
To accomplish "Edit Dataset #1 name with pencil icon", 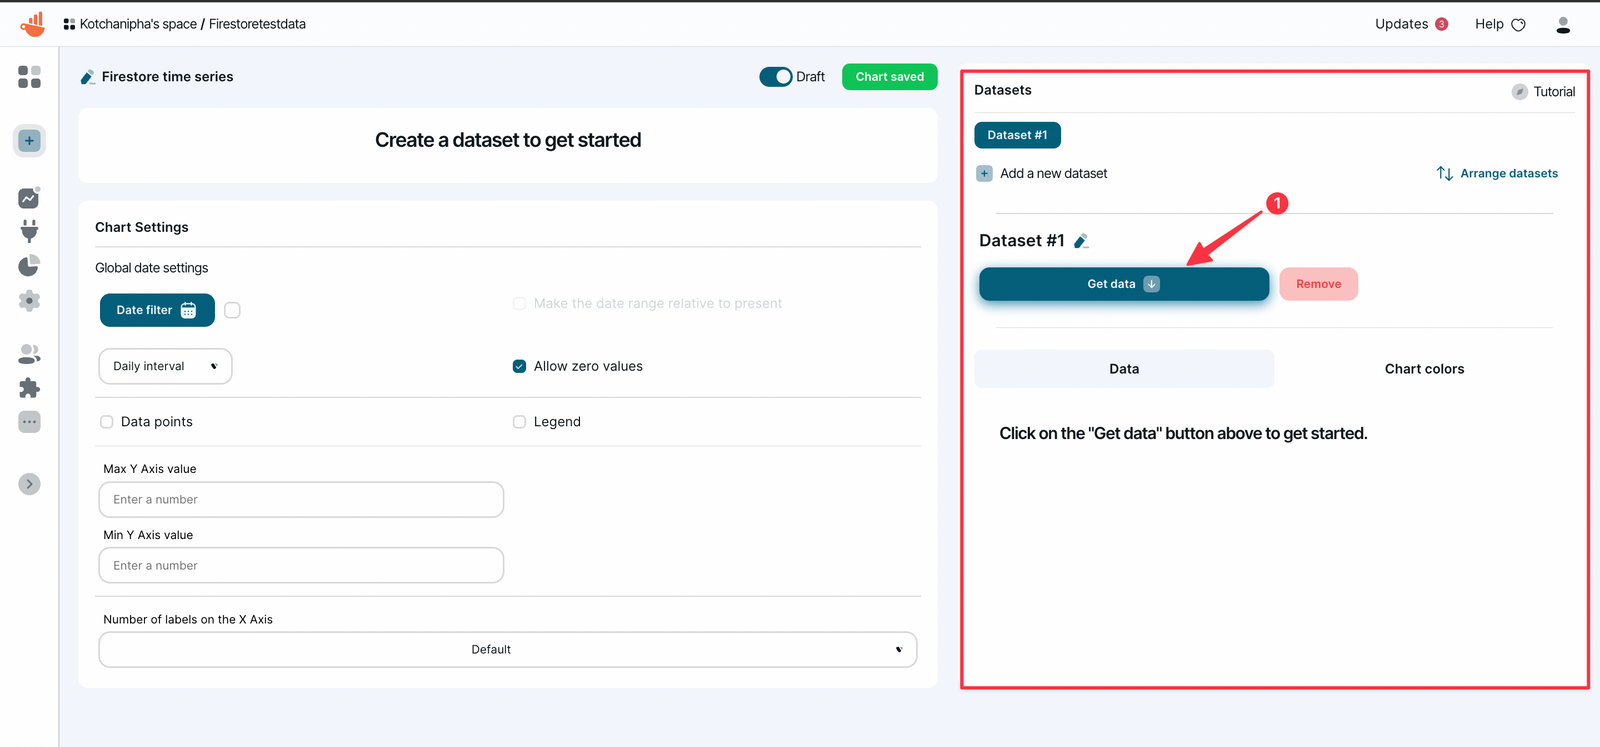I will pos(1081,241).
